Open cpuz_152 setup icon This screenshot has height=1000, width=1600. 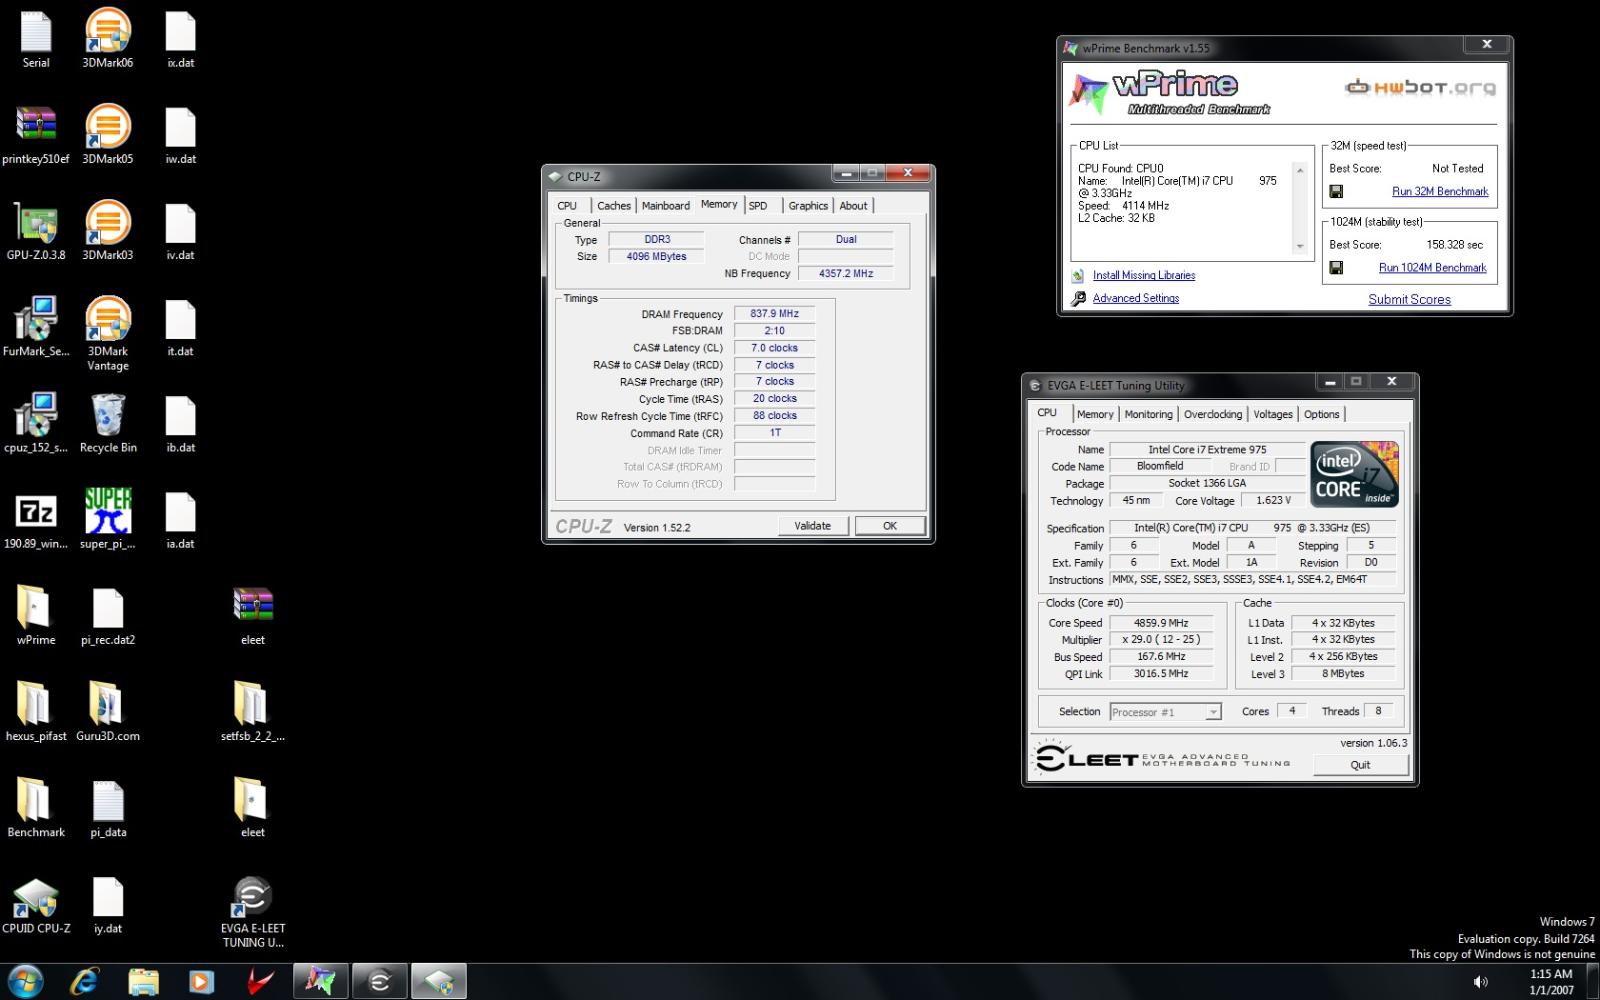pos(36,423)
